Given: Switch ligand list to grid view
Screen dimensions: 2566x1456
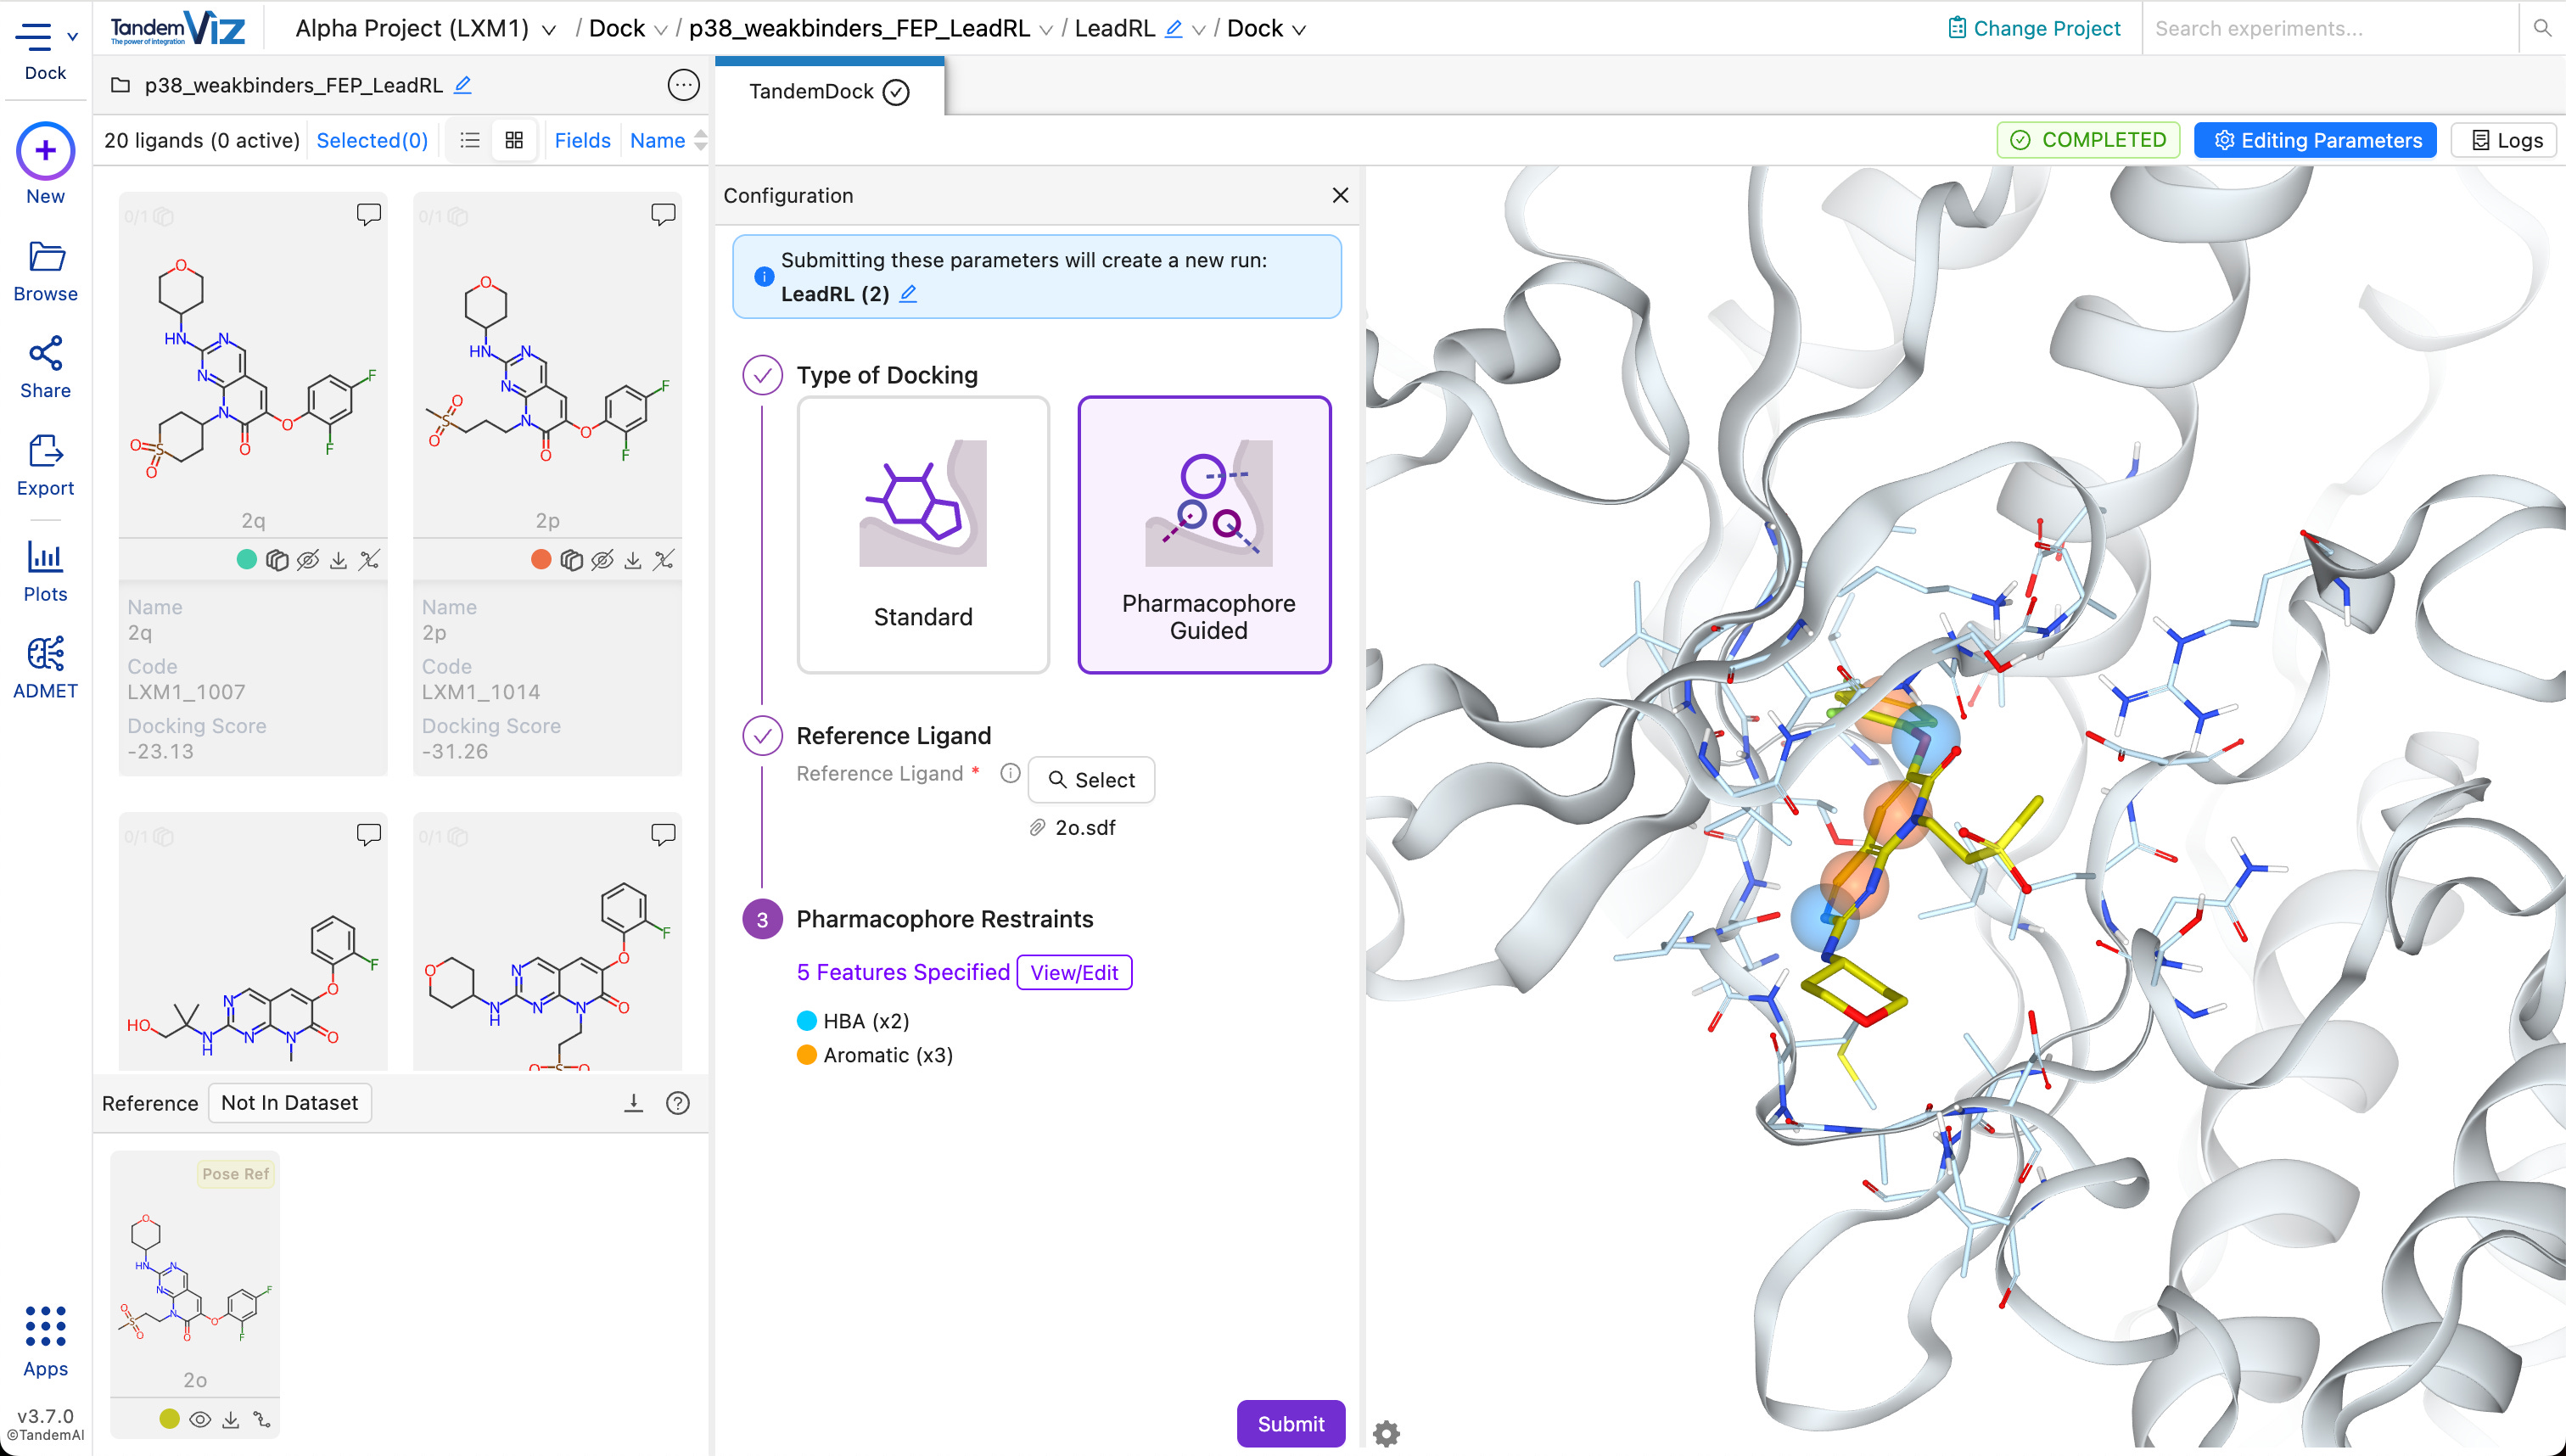Looking at the screenshot, I should click(514, 140).
